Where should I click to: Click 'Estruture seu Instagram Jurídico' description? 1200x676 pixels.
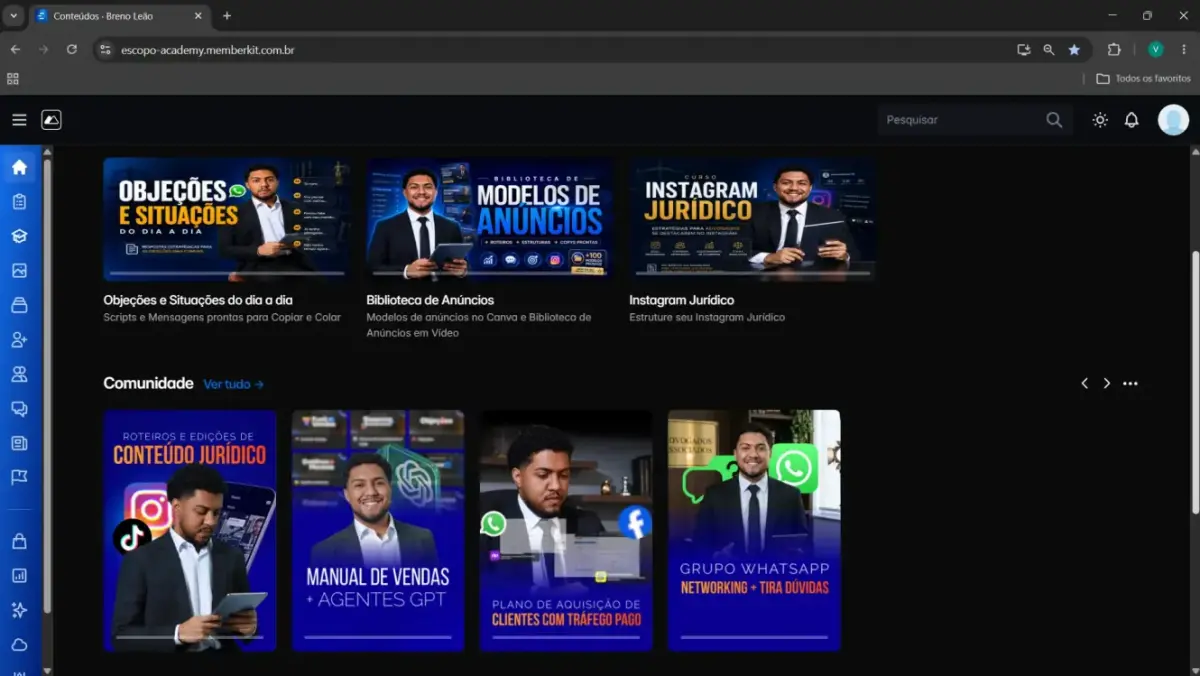[x=707, y=318]
